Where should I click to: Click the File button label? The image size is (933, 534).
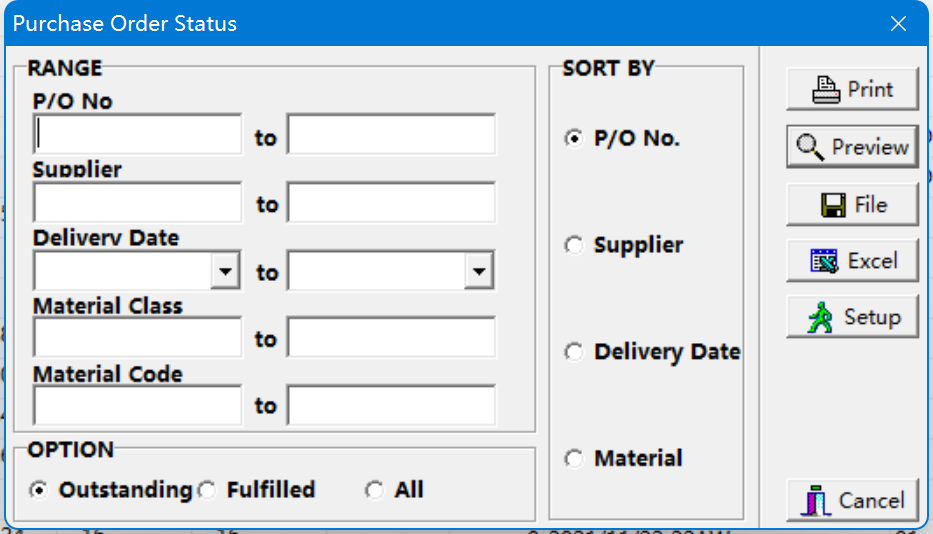871,205
